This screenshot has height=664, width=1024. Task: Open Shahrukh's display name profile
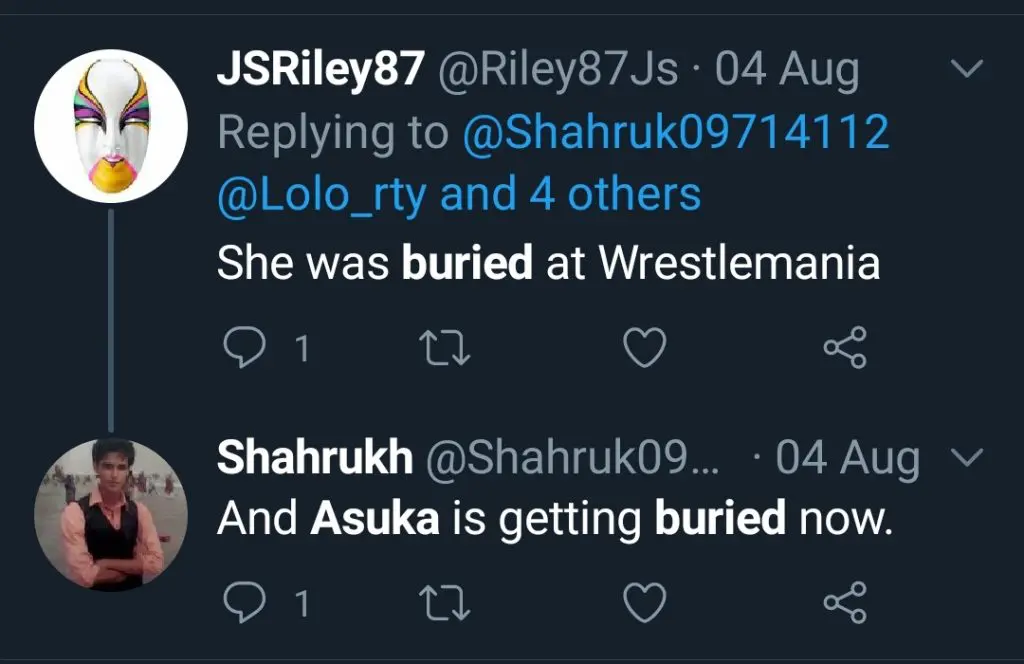[315, 458]
